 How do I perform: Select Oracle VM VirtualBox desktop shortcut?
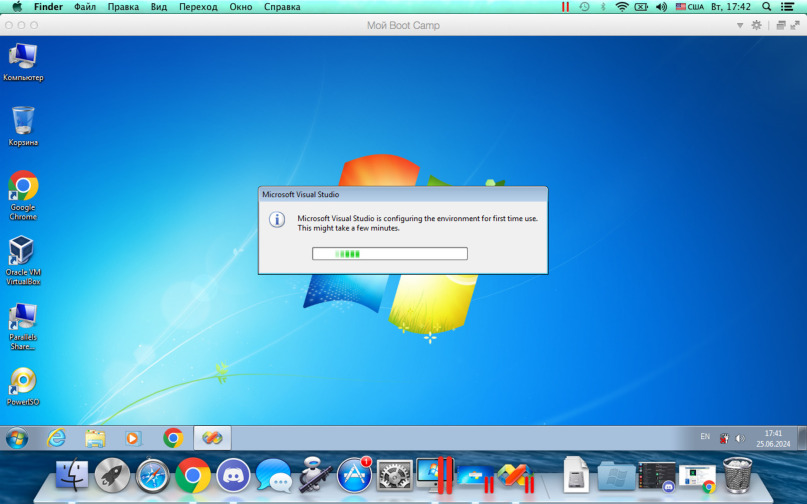23,260
